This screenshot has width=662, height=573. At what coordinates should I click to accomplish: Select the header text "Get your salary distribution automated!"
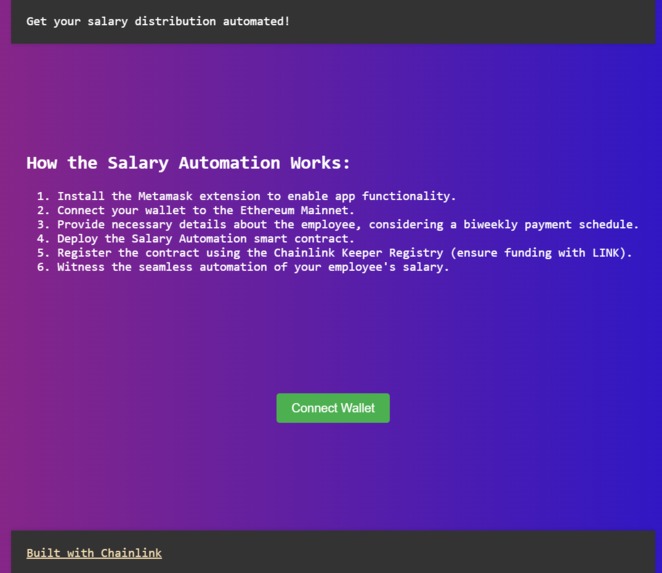tap(158, 22)
